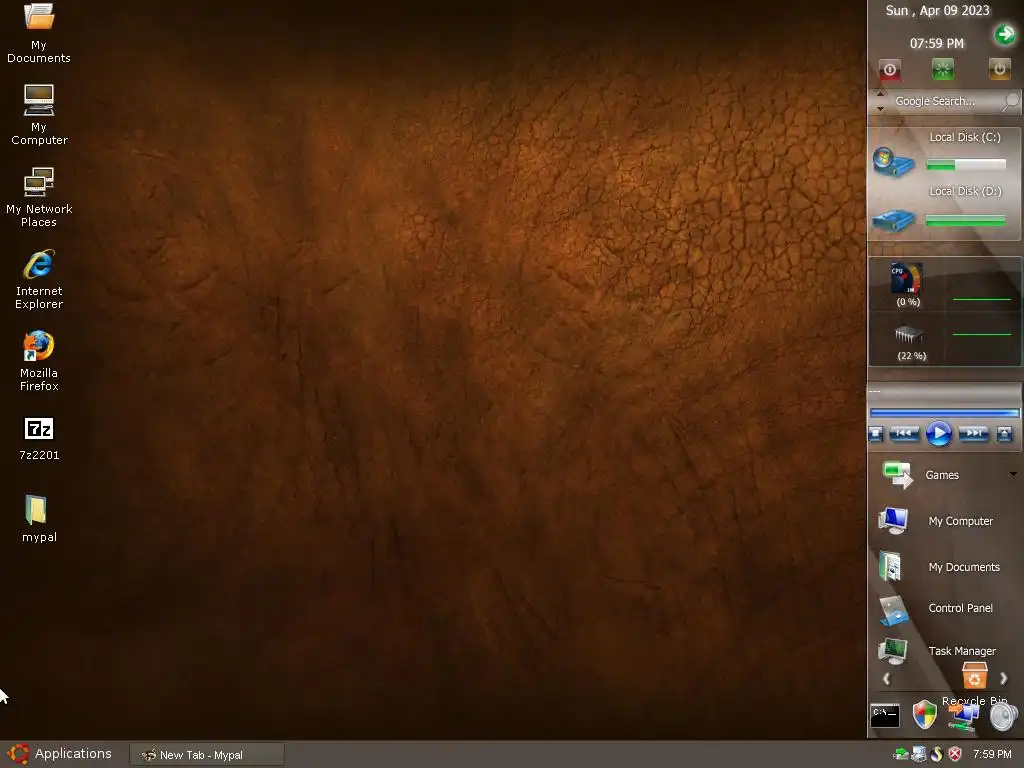The height and width of the screenshot is (768, 1024).
Task: Click the eject/open file player button
Action: [x=1004, y=434]
